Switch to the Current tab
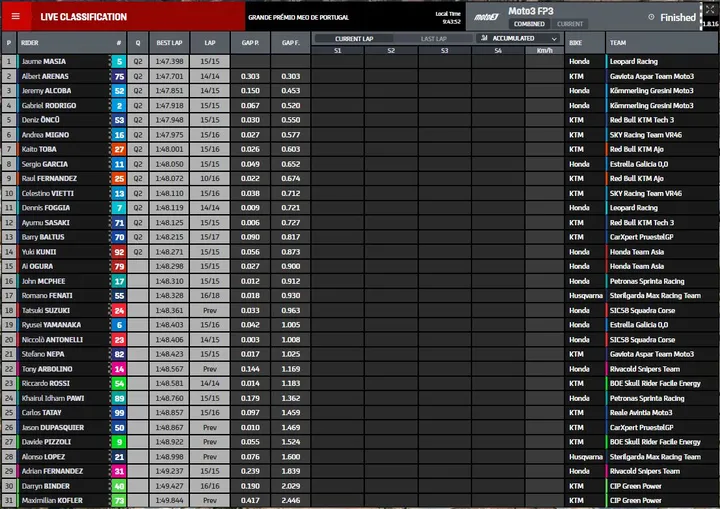This screenshot has width=720, height=509. click(x=570, y=24)
